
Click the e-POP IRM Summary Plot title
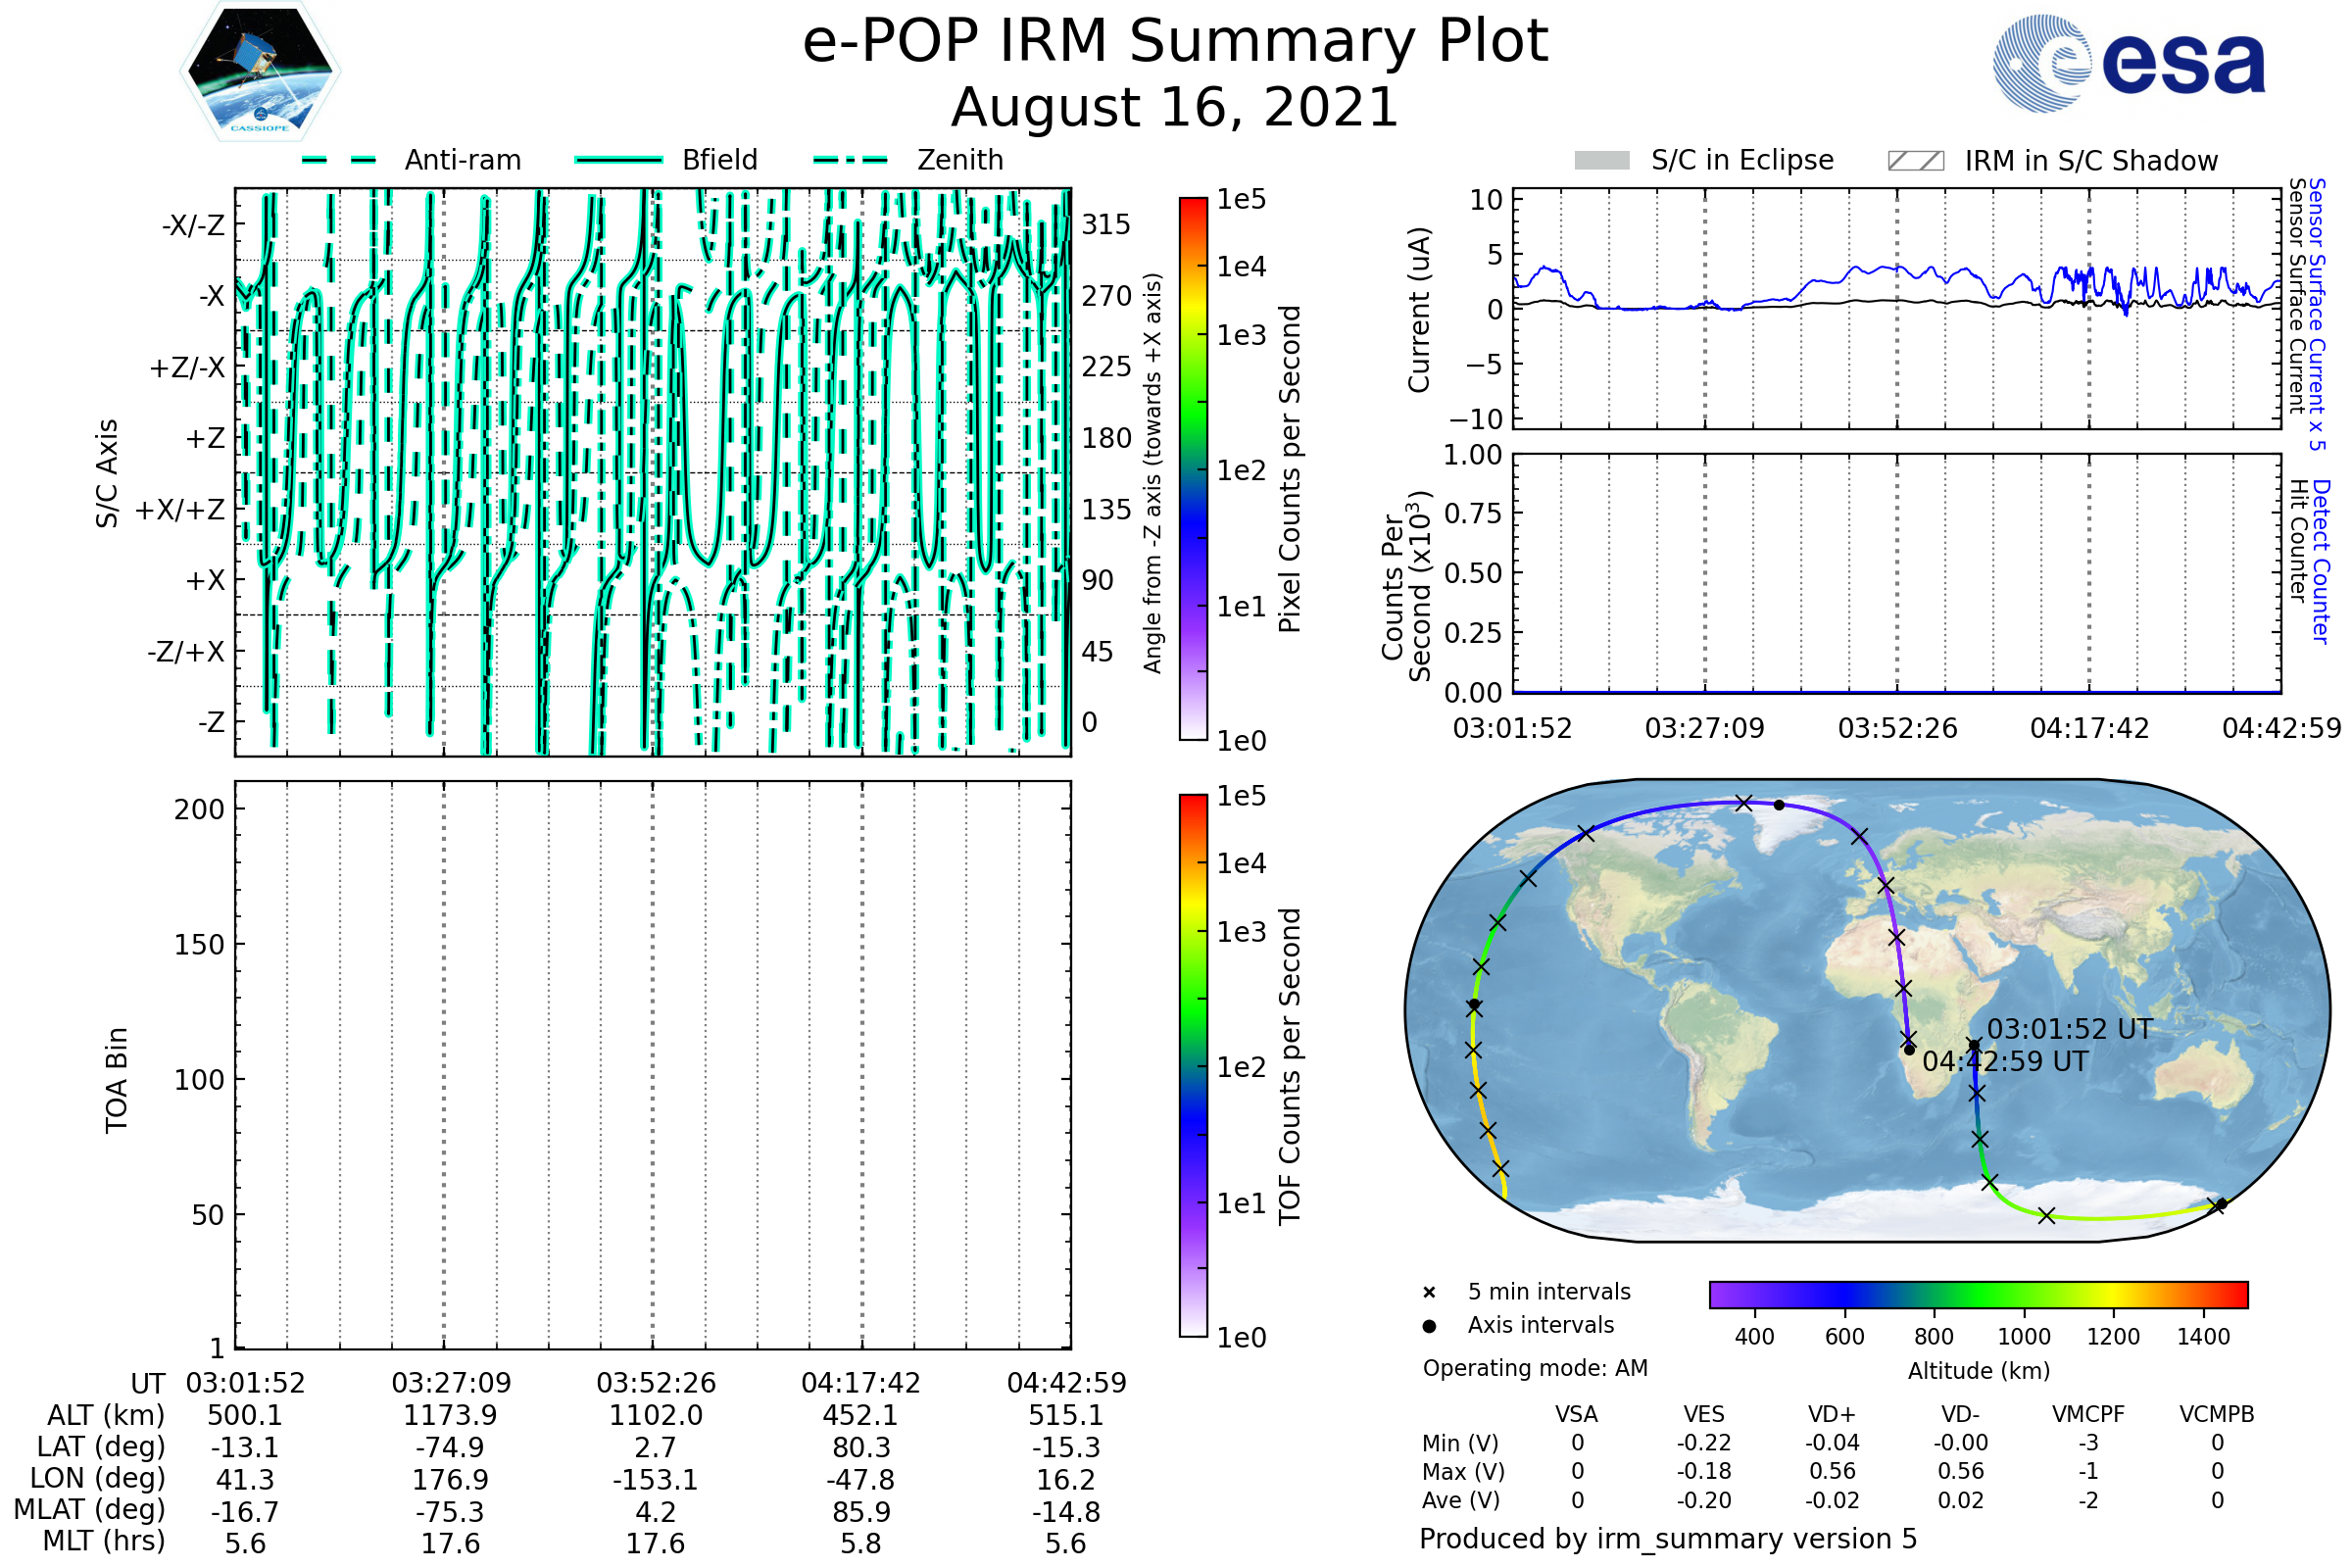[1175, 42]
